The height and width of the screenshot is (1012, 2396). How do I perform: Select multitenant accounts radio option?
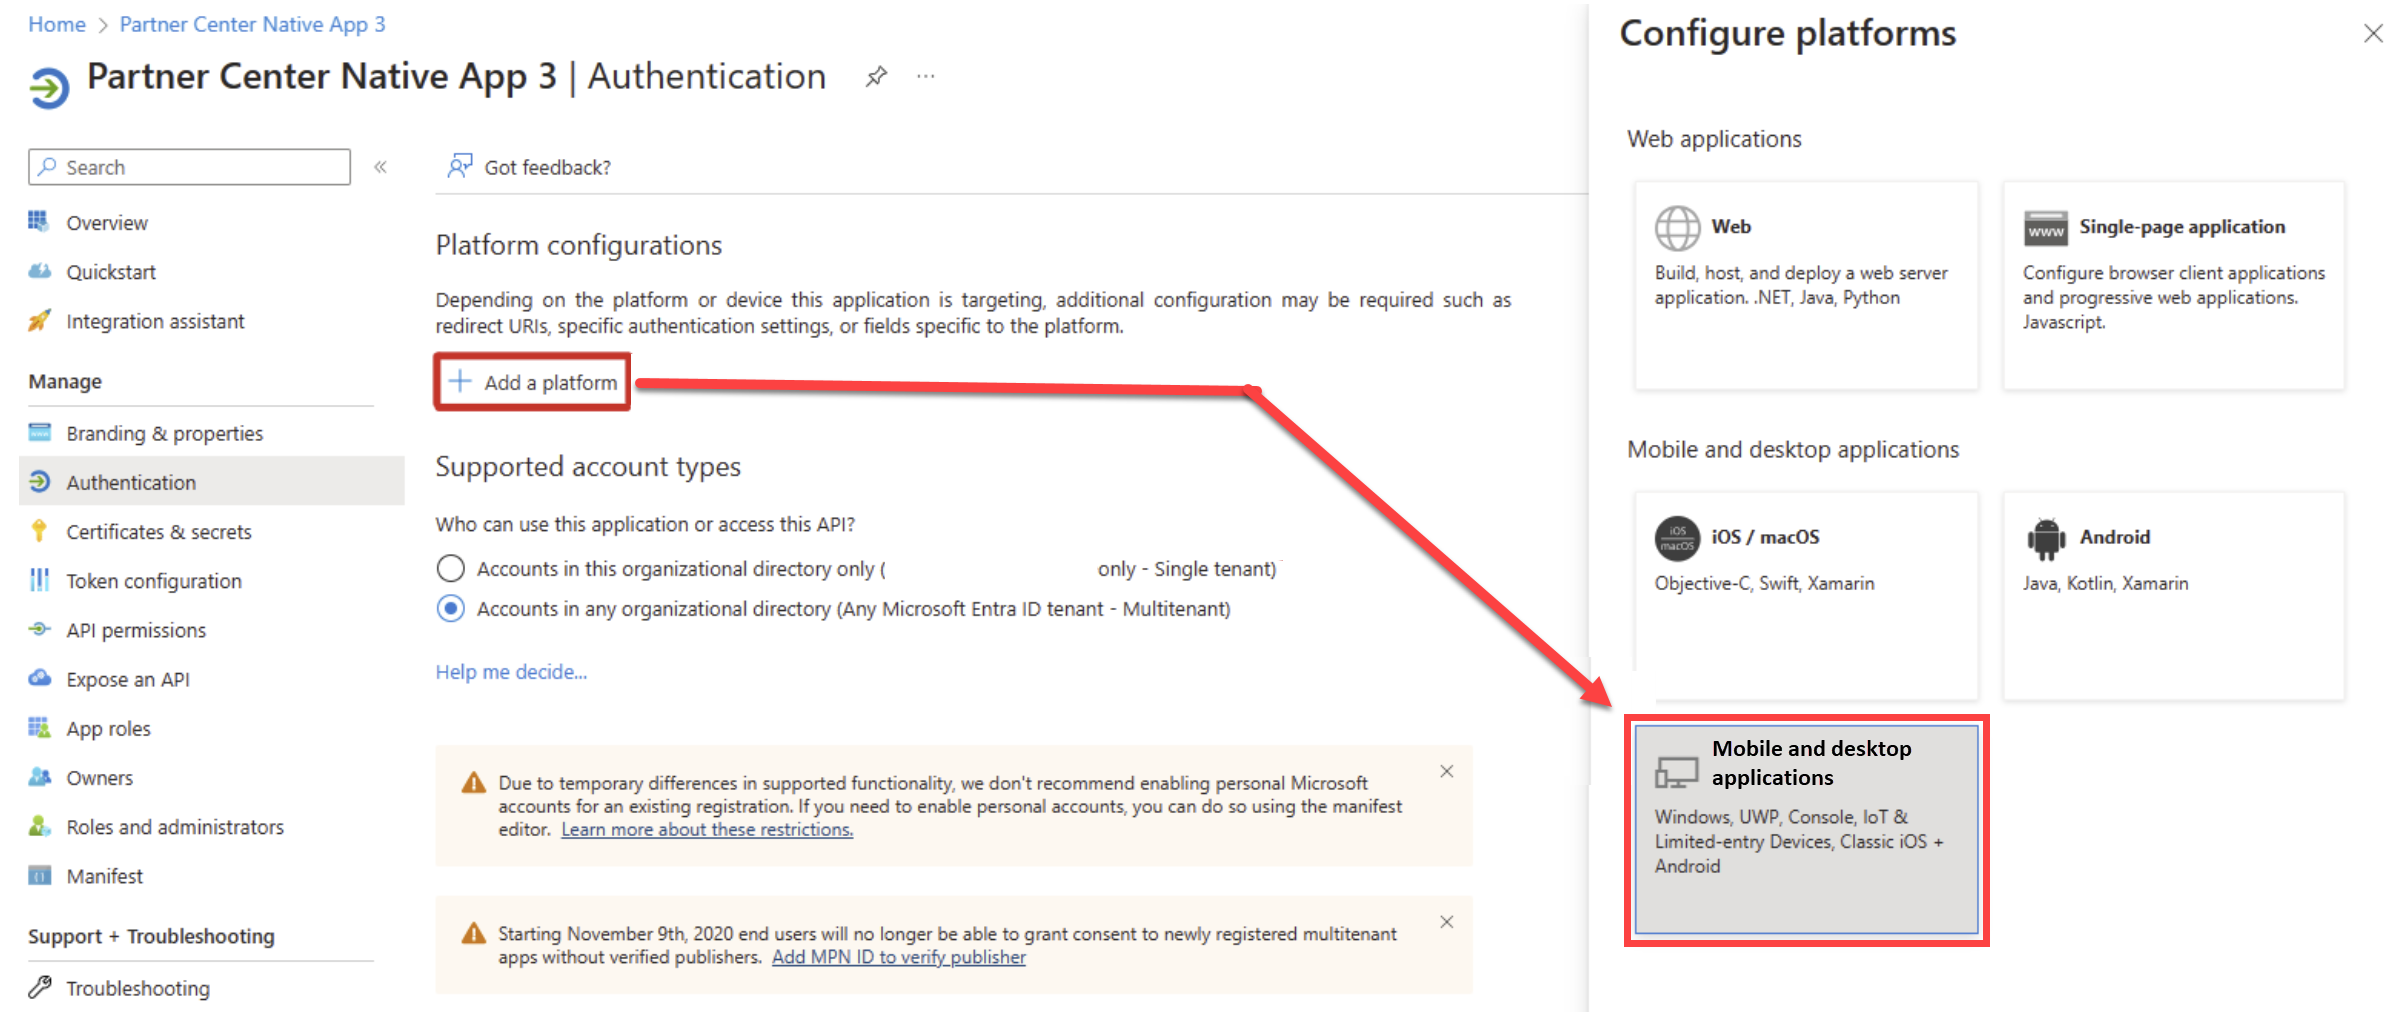pos(451,609)
